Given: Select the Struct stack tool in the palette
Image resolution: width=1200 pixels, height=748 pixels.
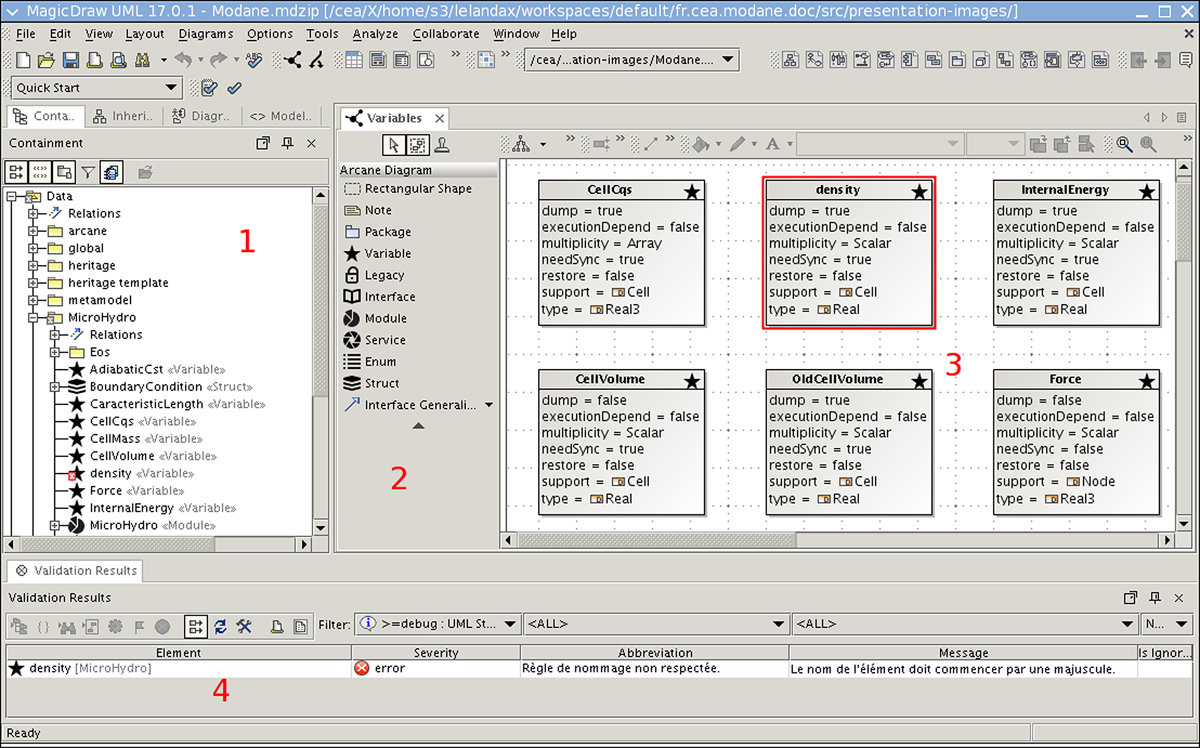Looking at the screenshot, I should pyautogui.click(x=371, y=383).
